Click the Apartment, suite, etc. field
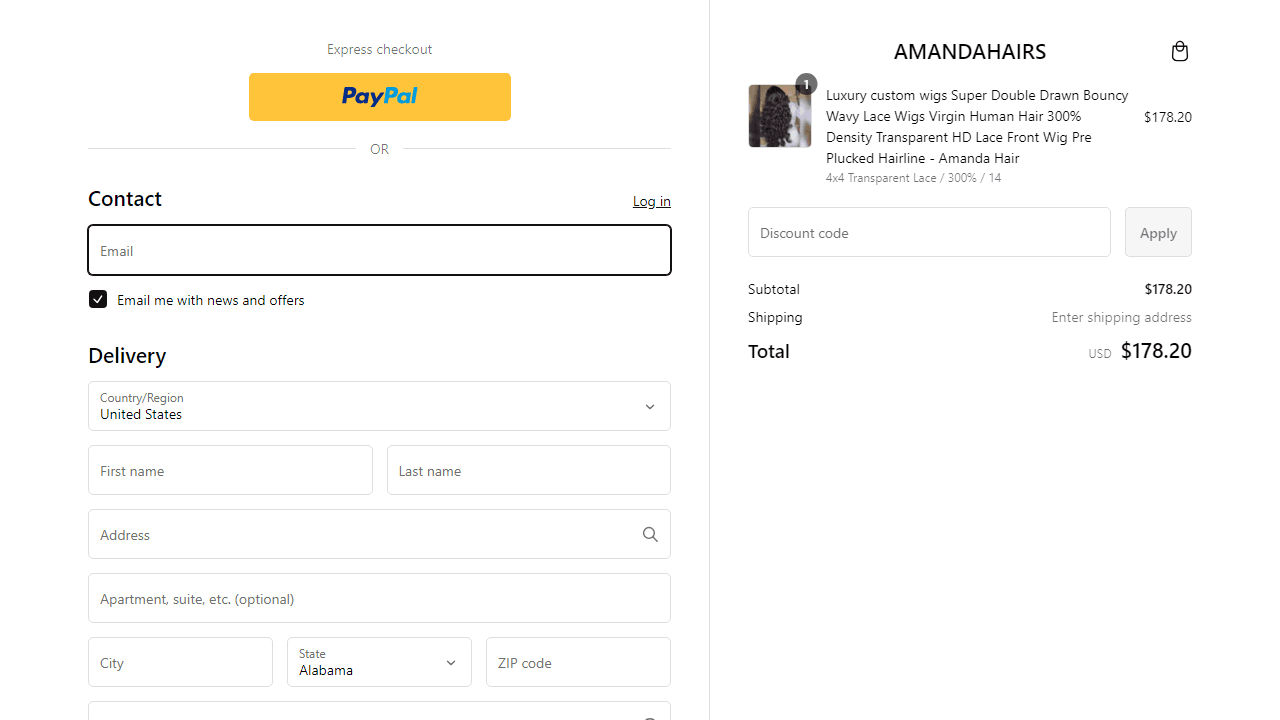This screenshot has height=720, width=1280. (x=380, y=598)
